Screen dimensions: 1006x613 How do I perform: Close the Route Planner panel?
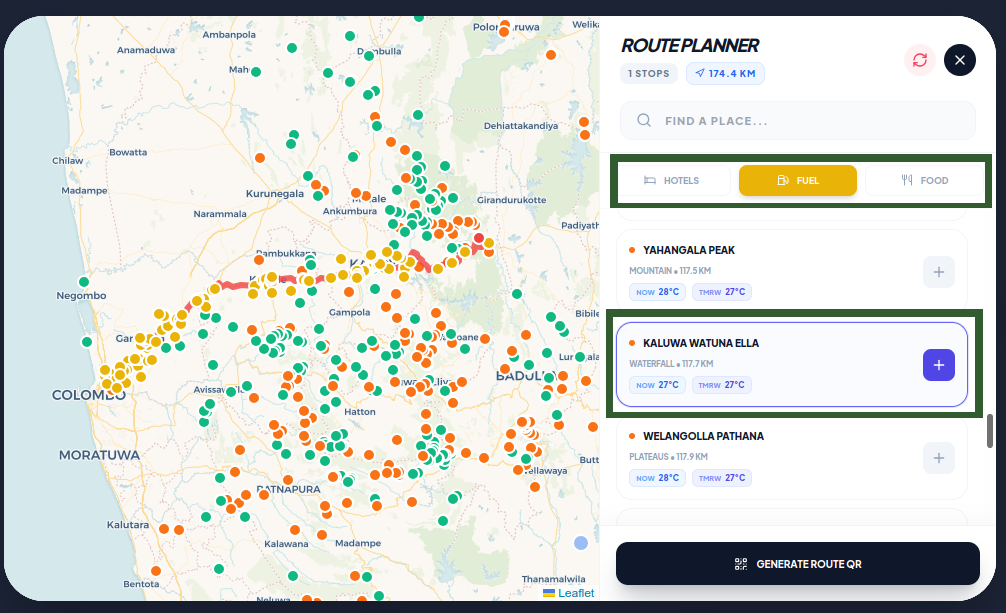pos(960,60)
